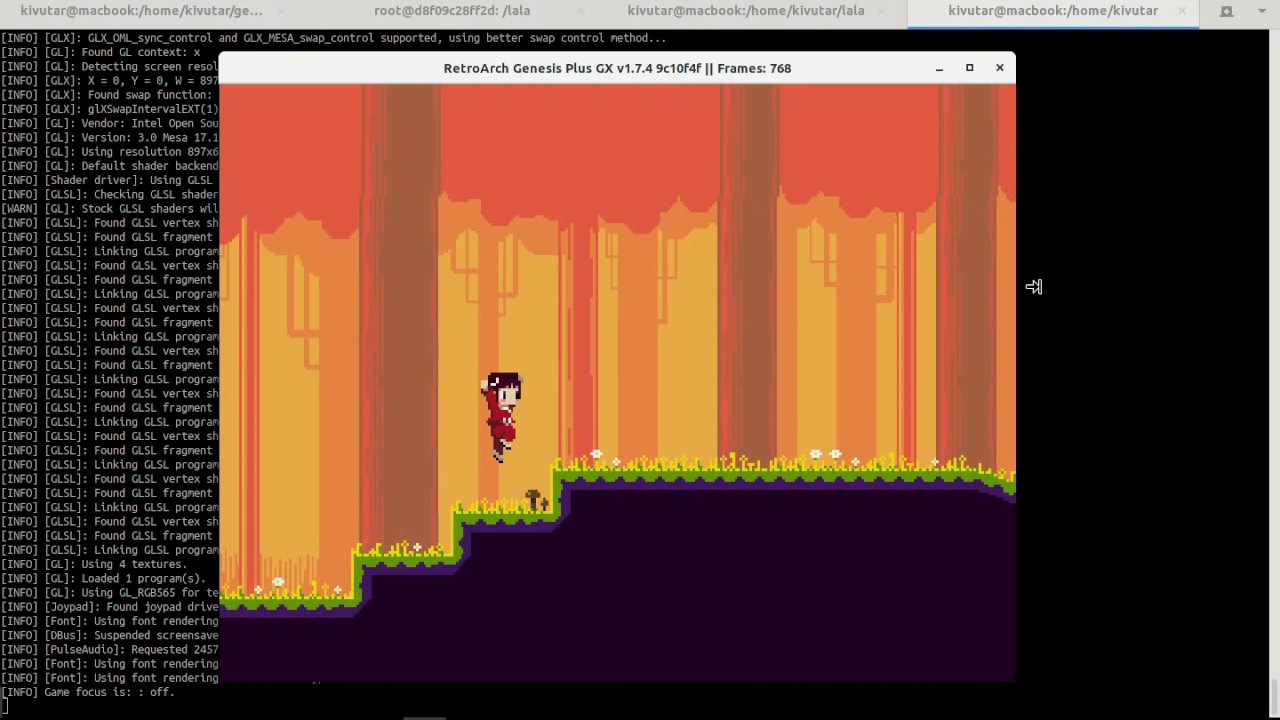Click the "Using resolution 897x6" terminal line
This screenshot has height=720, width=1280.
coord(109,152)
